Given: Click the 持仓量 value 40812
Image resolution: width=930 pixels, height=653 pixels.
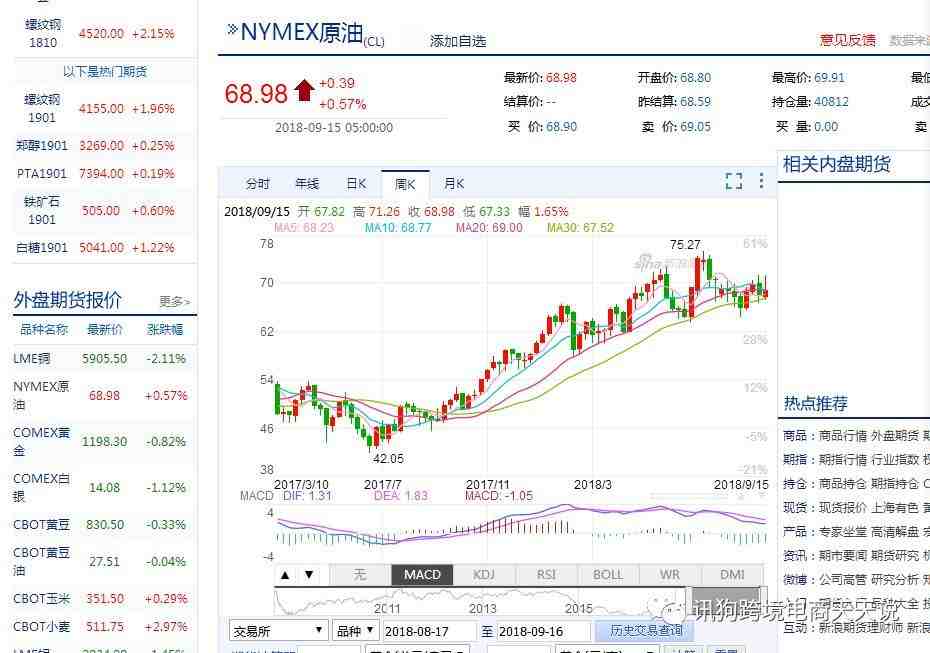Looking at the screenshot, I should 831,102.
